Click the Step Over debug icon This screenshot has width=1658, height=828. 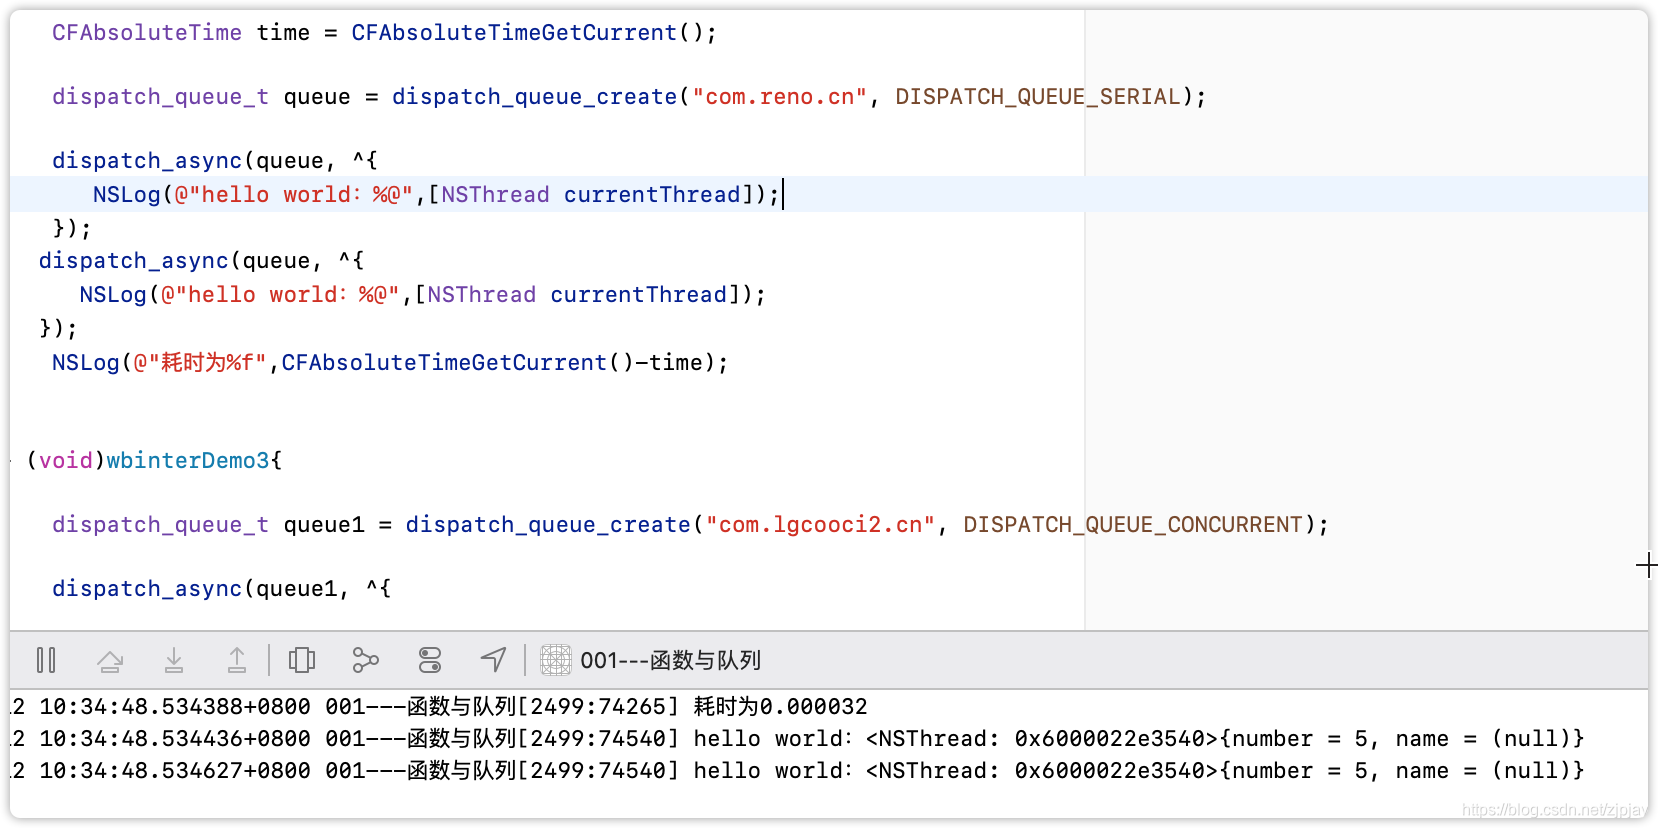(110, 660)
